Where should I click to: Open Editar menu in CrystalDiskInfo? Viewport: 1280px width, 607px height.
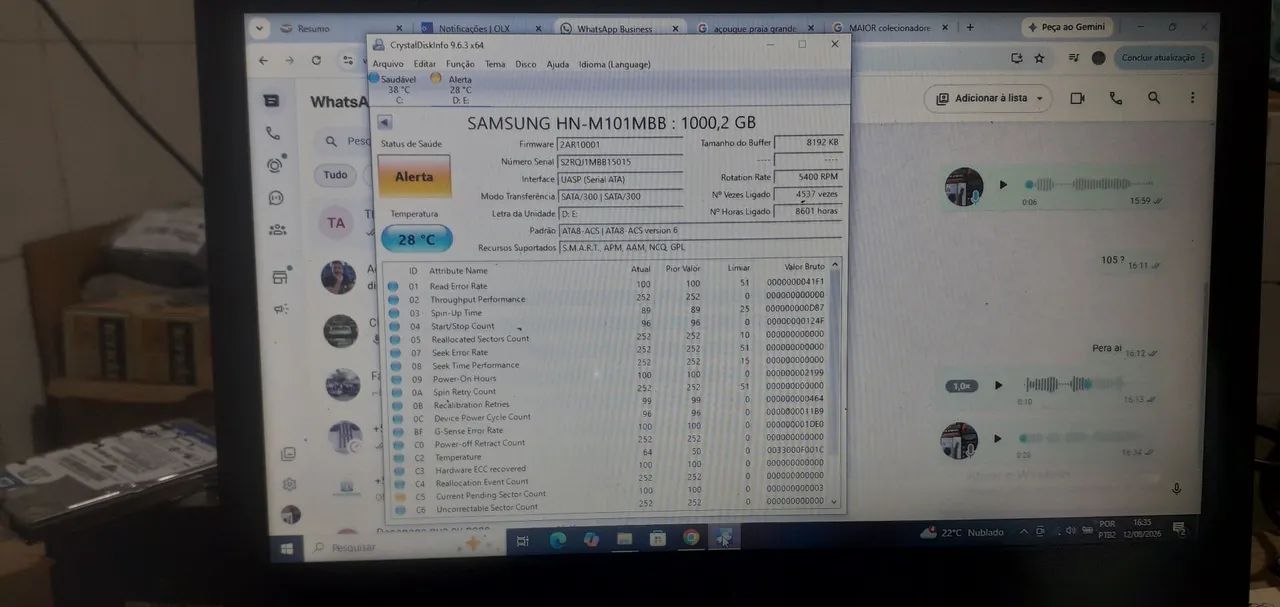[425, 64]
